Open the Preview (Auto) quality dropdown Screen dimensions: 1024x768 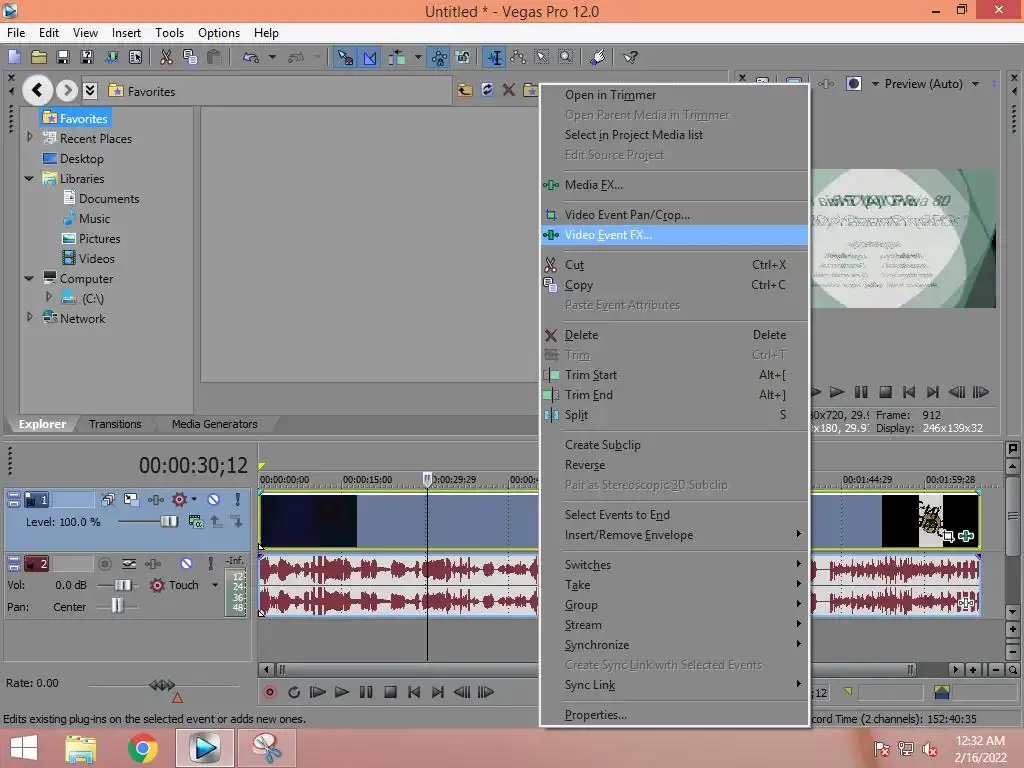coord(975,84)
